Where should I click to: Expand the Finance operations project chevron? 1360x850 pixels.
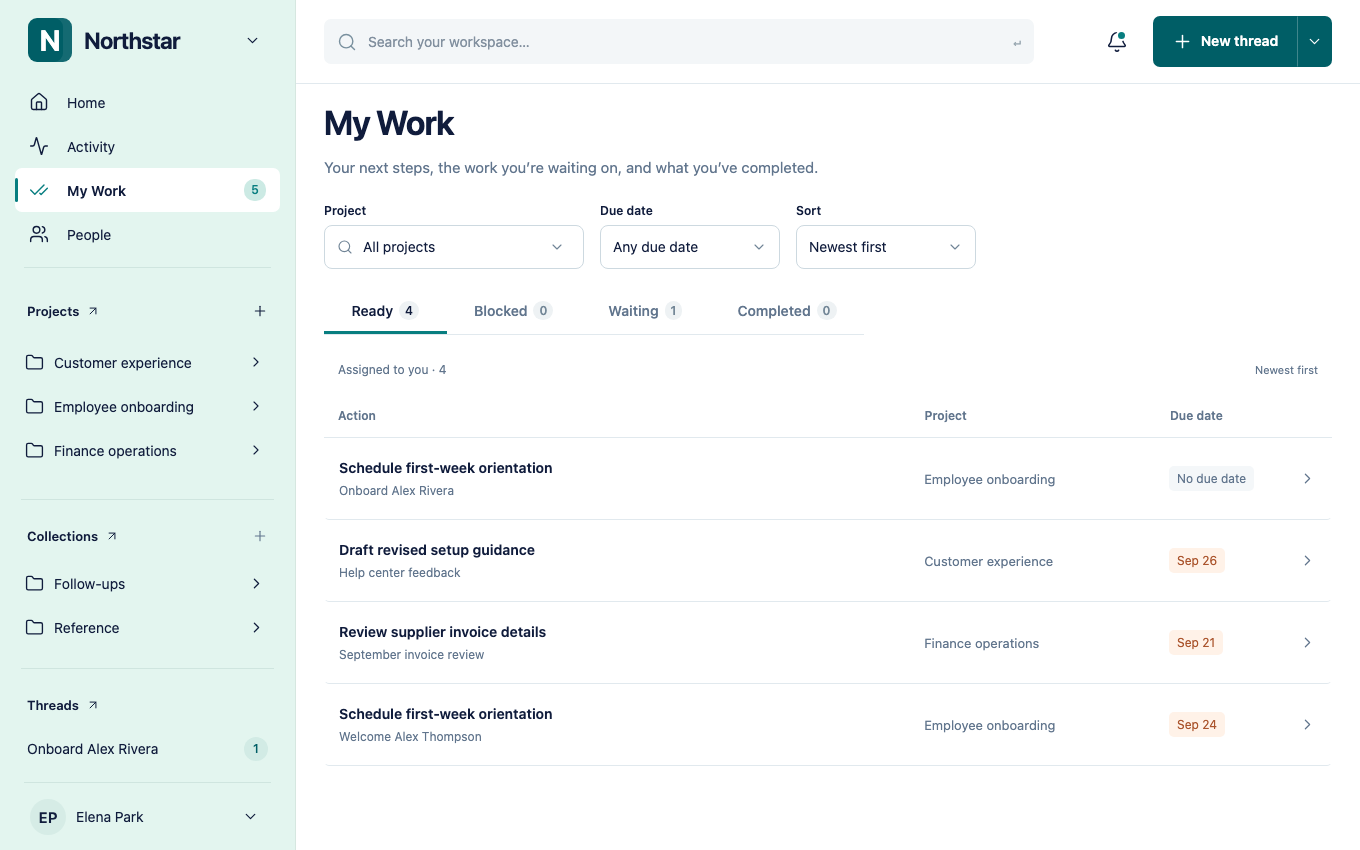[x=256, y=450]
